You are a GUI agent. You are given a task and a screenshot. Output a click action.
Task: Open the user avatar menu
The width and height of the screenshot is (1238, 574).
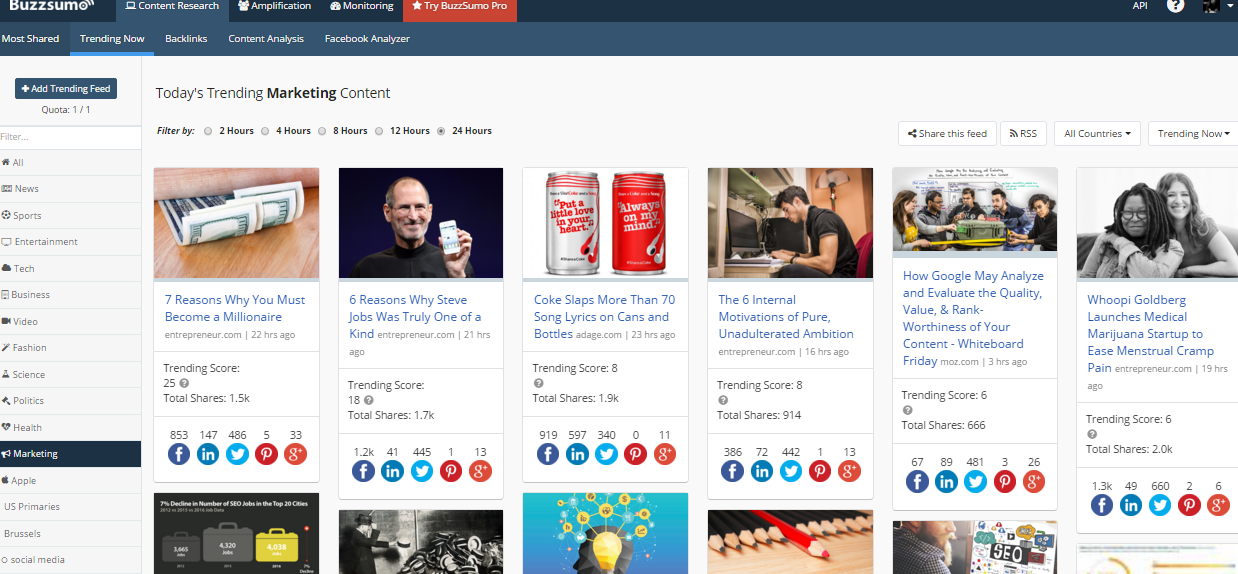1215,6
